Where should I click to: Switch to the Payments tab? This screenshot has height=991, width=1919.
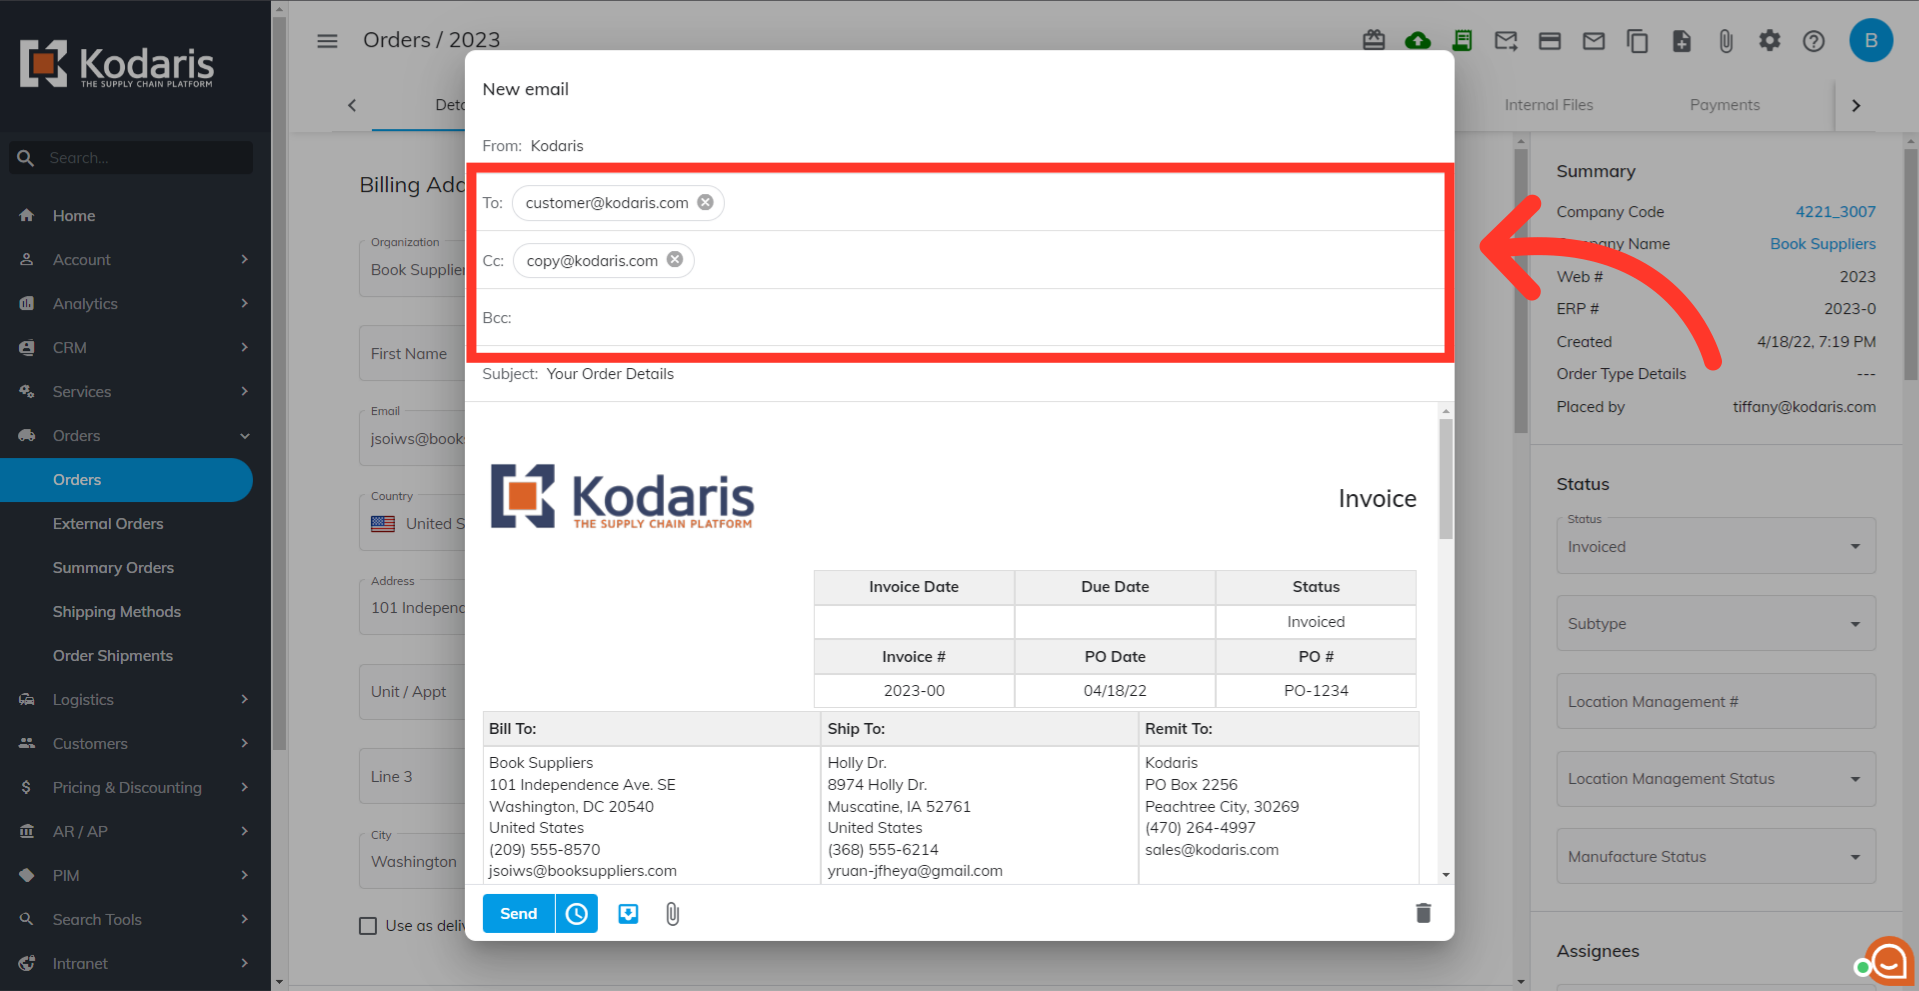[1724, 105]
